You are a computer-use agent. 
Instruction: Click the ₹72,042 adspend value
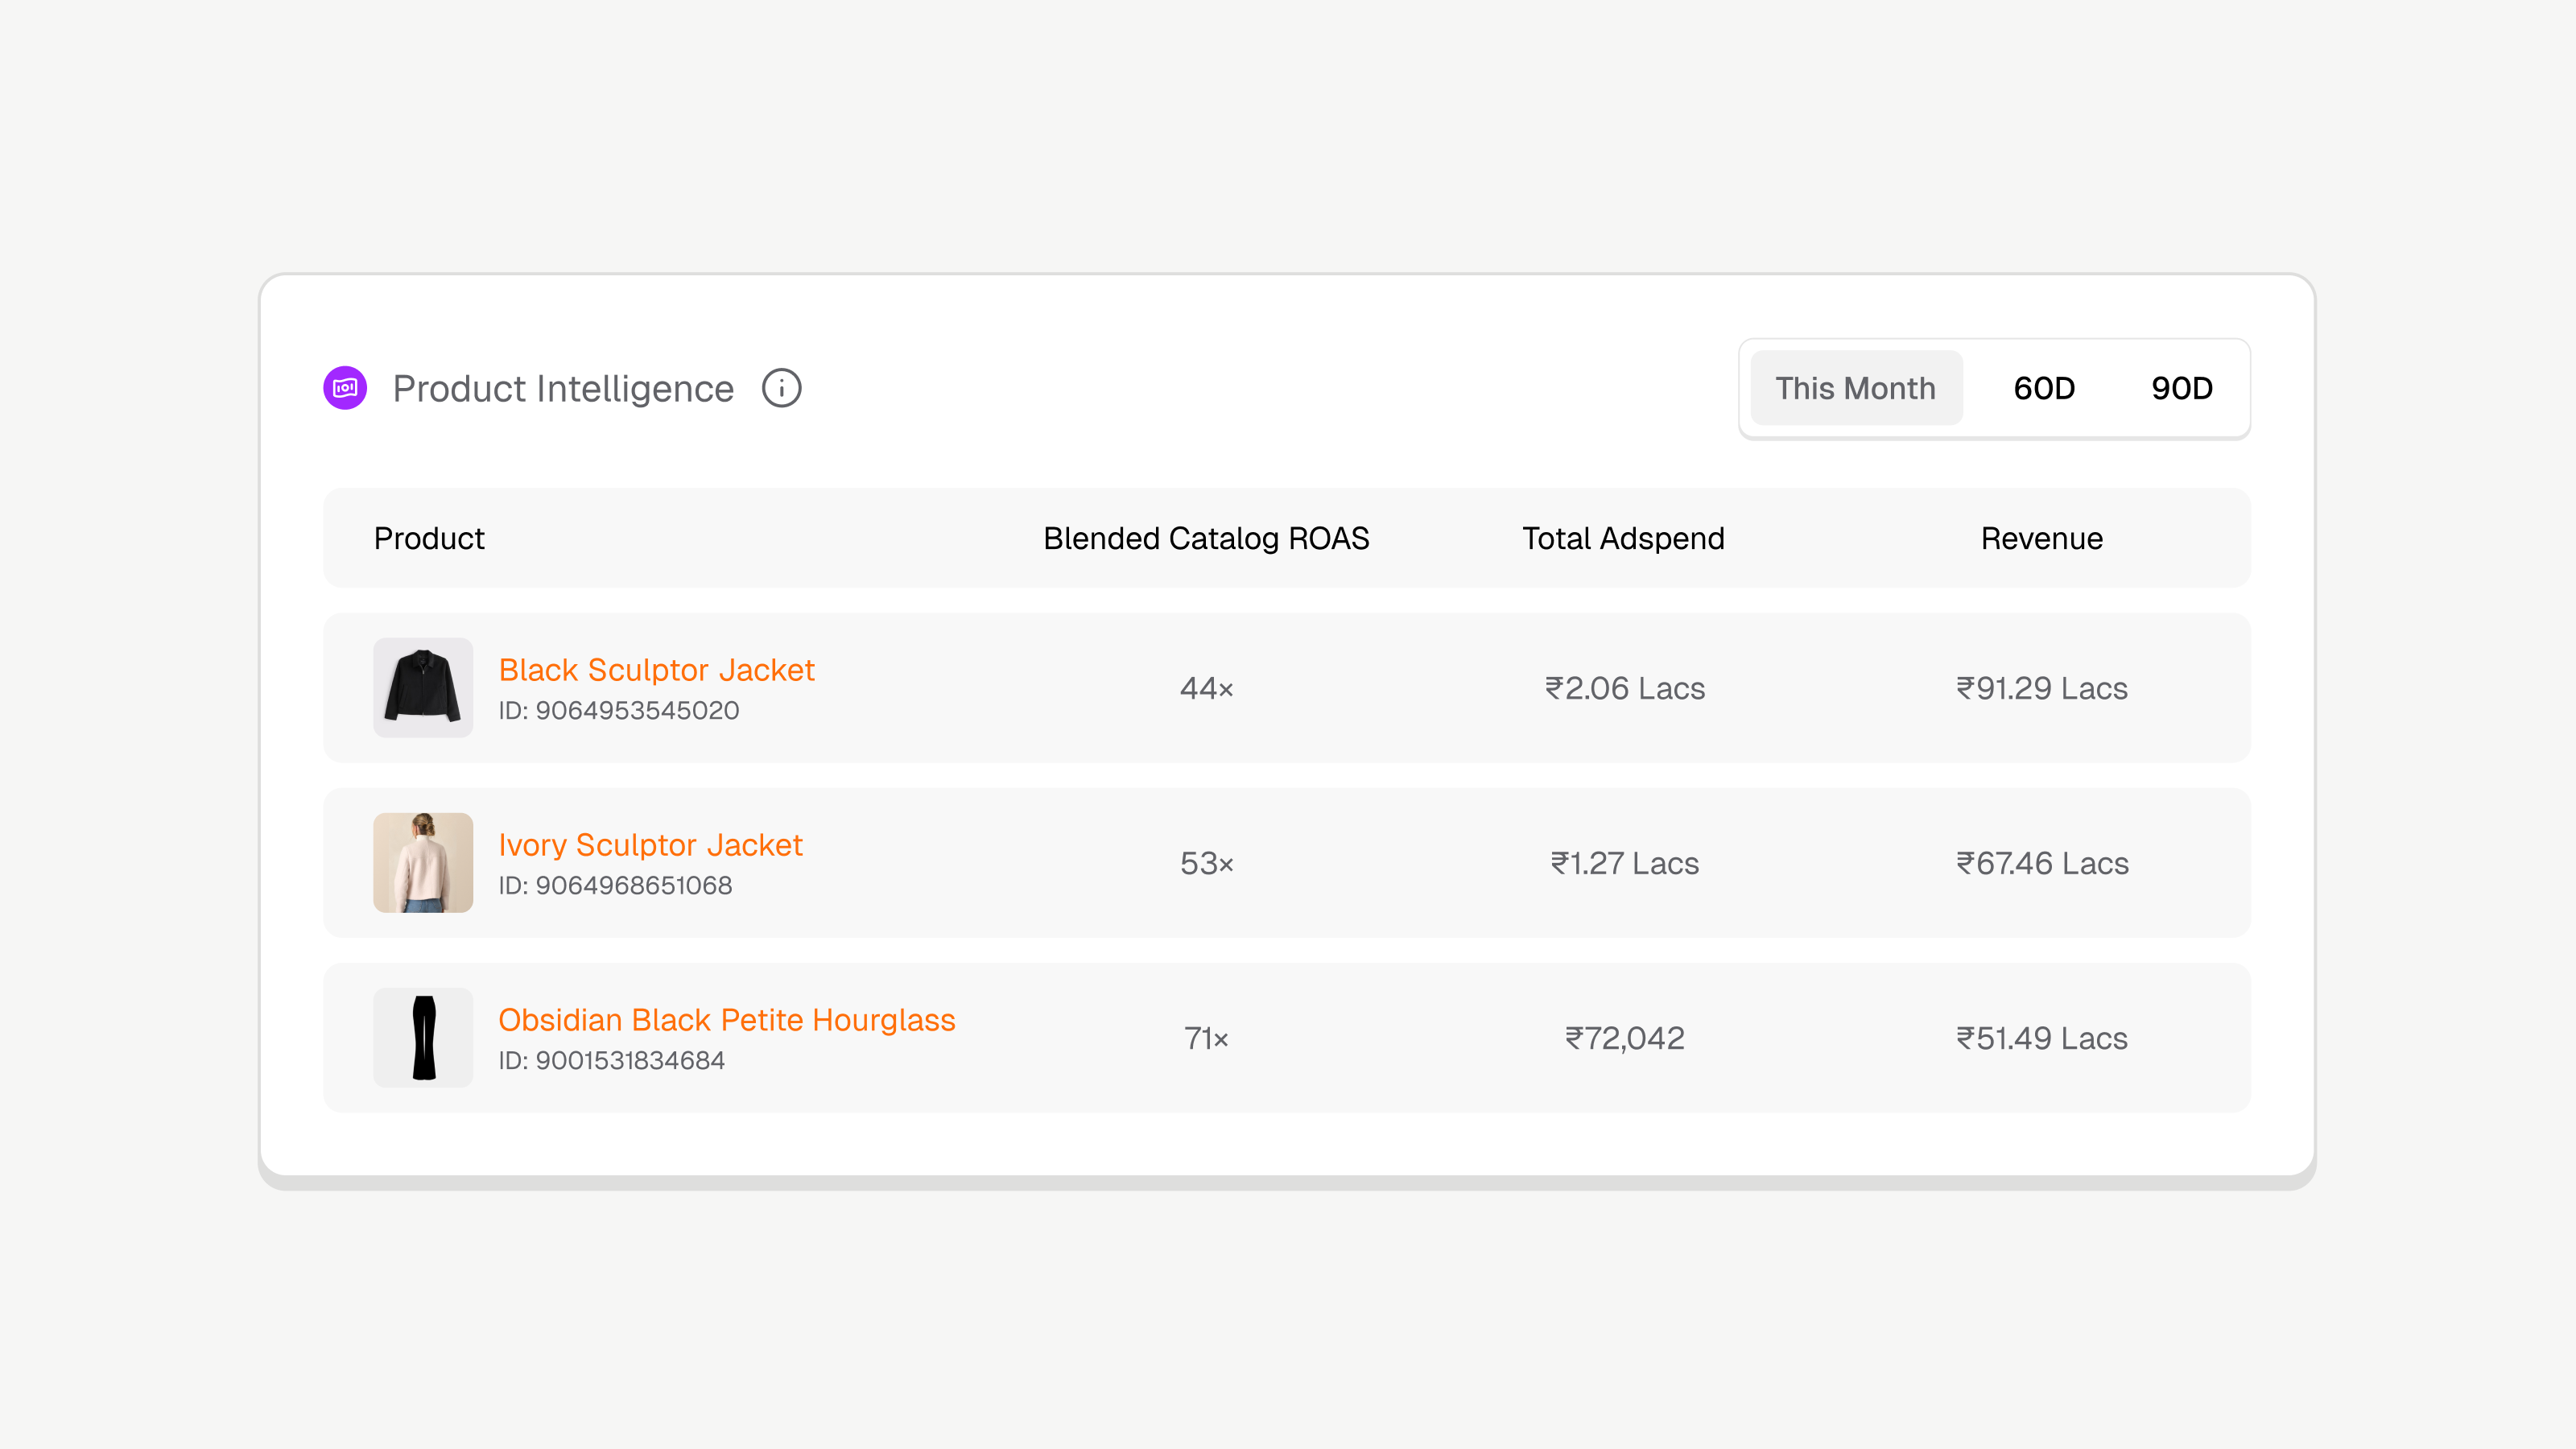[1624, 1039]
